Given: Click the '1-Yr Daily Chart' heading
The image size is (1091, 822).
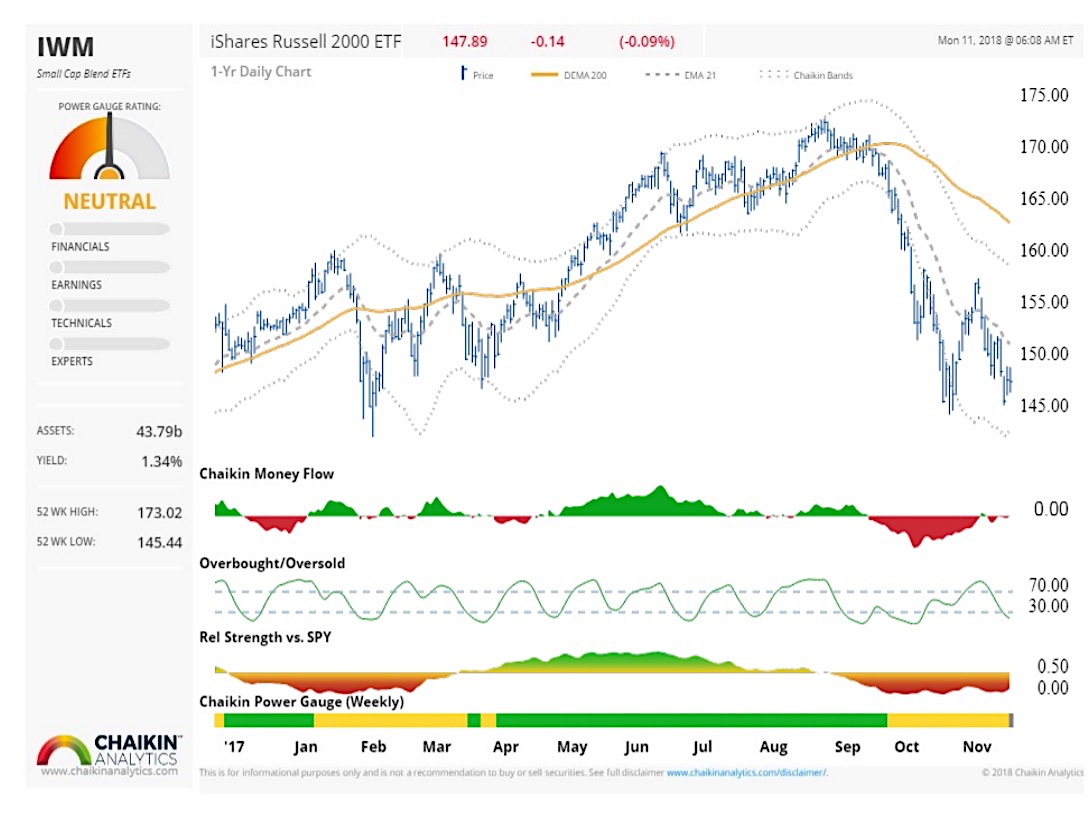Looking at the screenshot, I should [261, 72].
